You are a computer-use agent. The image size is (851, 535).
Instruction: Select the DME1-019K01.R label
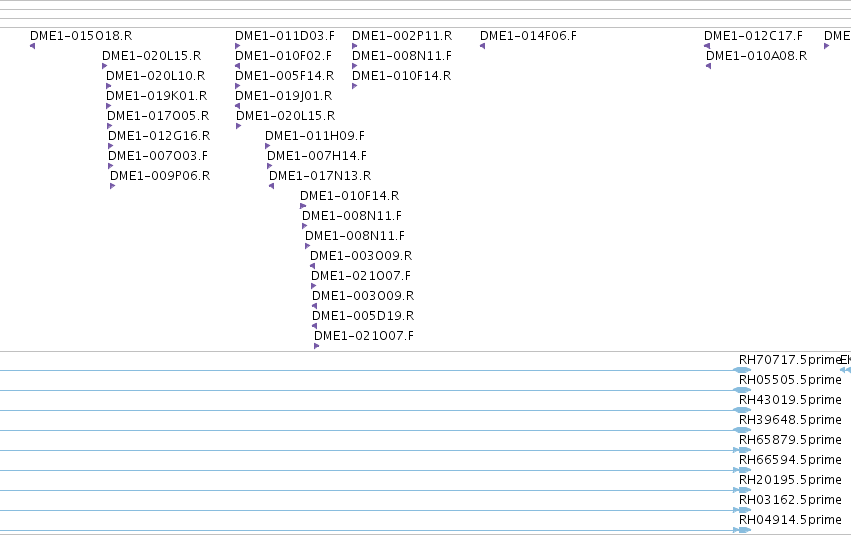(x=157, y=96)
